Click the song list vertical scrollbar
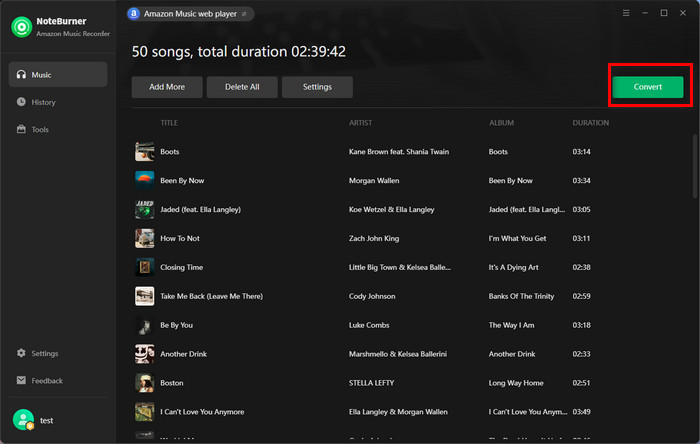 pos(694,166)
